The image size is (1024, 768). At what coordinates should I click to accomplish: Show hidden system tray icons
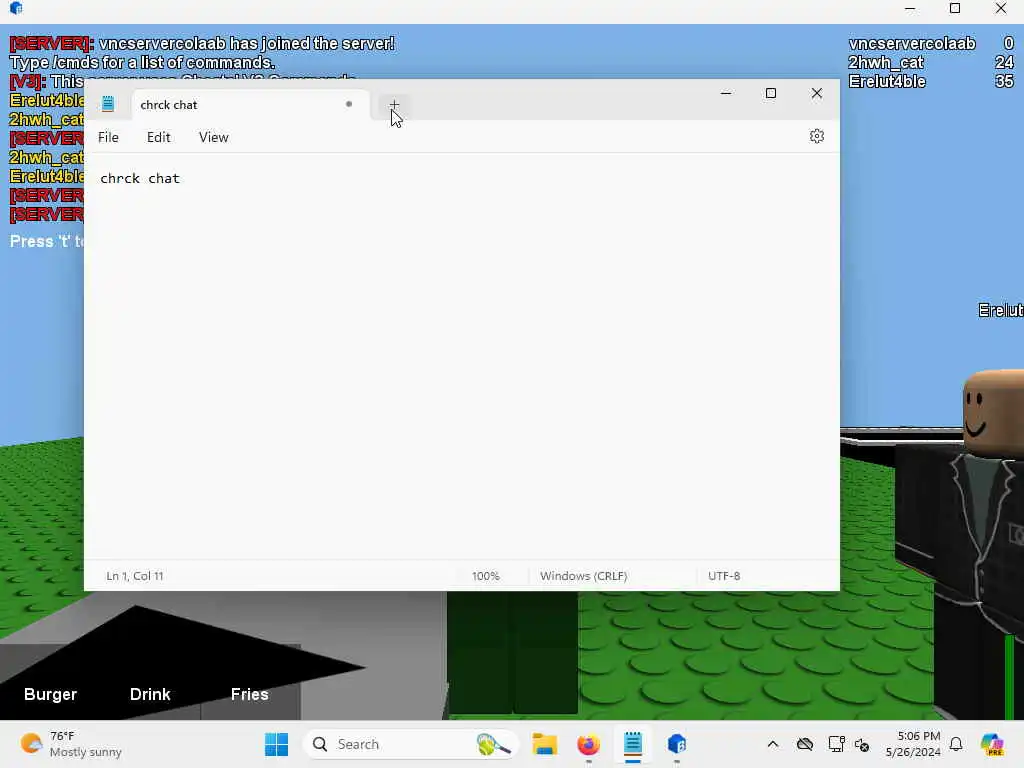pyautogui.click(x=773, y=744)
